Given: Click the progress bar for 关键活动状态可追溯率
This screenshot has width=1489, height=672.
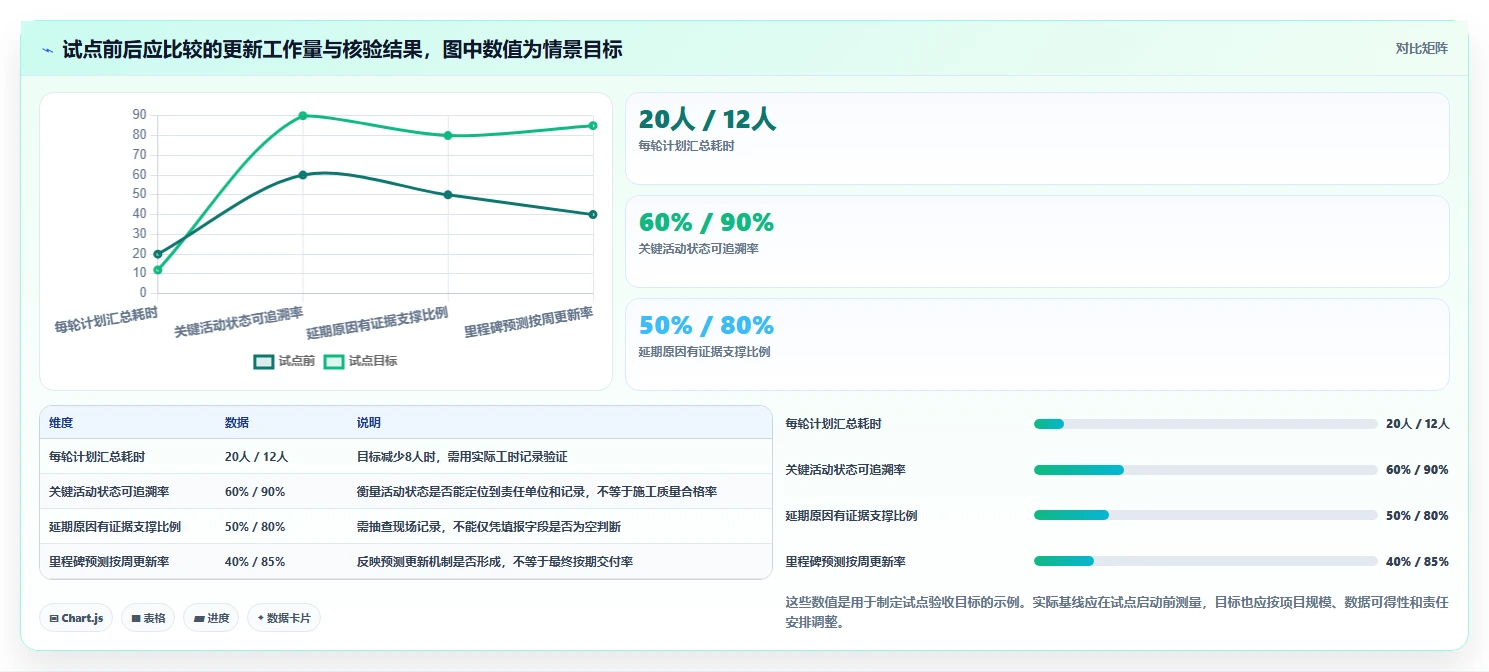Looking at the screenshot, I should coord(1206,470).
